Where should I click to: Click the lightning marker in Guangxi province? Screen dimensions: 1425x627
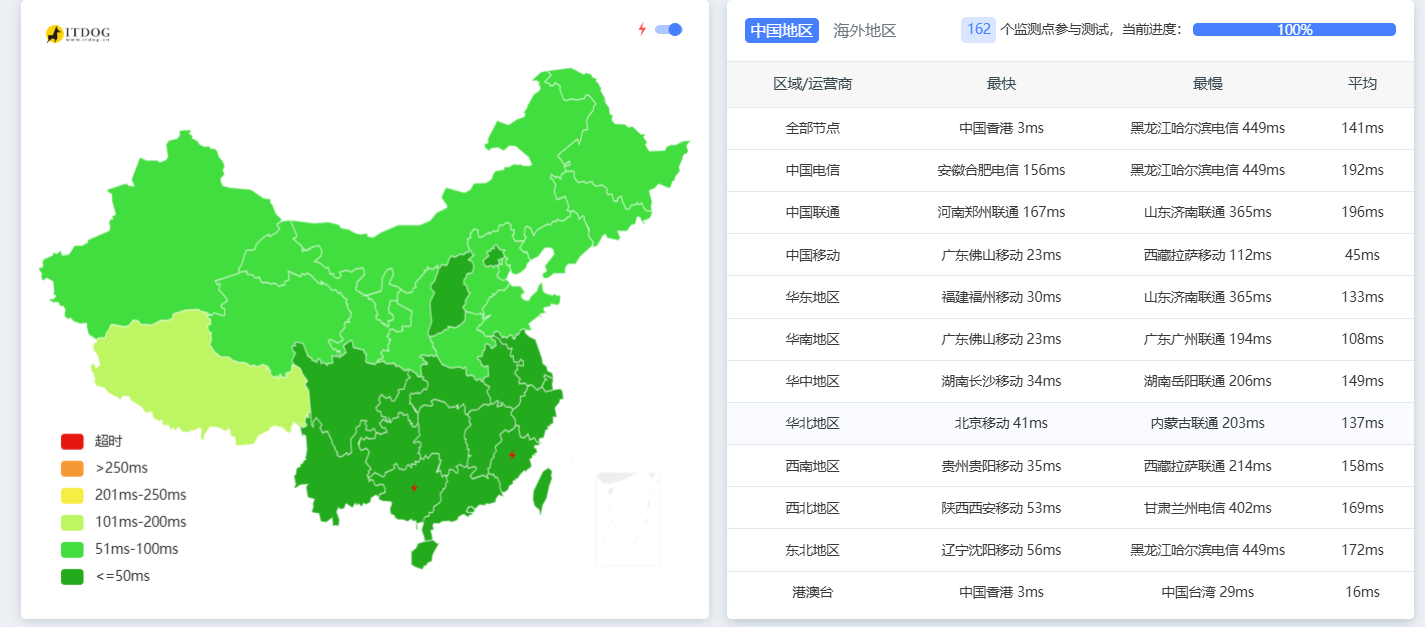coord(414,488)
